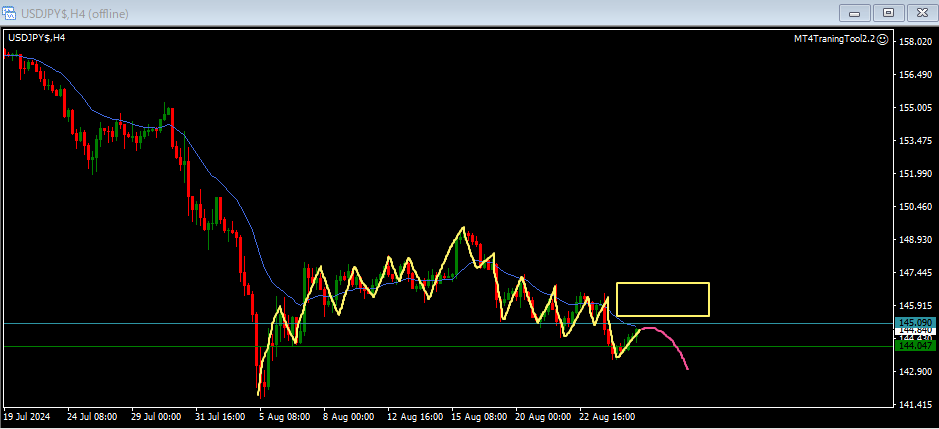
Task: Click the 145.090 teal price label
Action: pos(915,322)
